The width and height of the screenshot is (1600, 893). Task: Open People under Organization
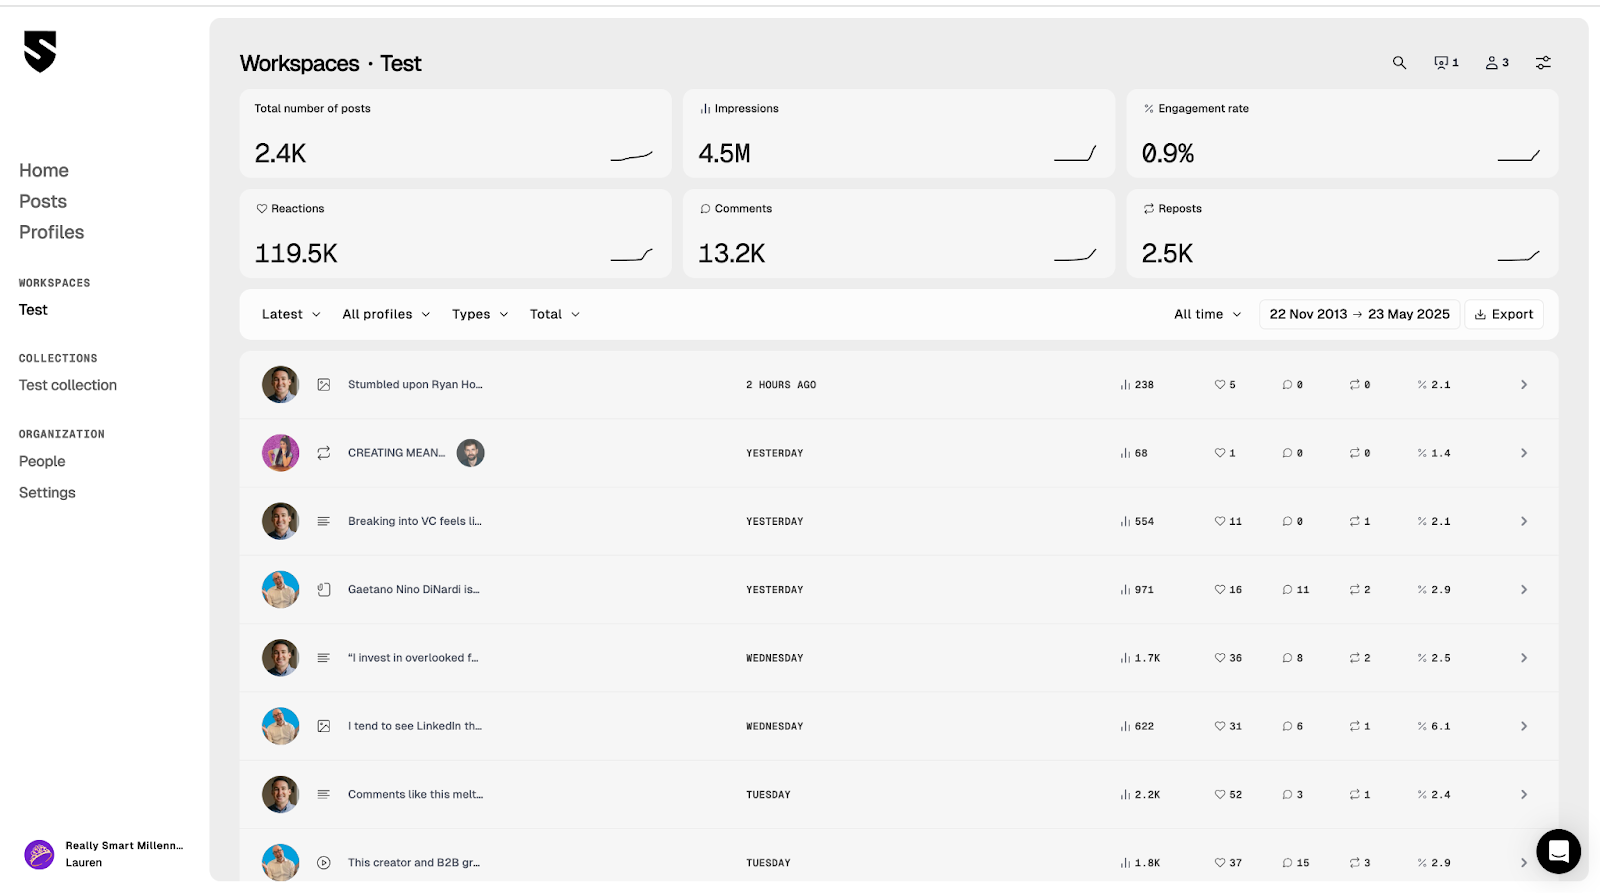point(42,462)
